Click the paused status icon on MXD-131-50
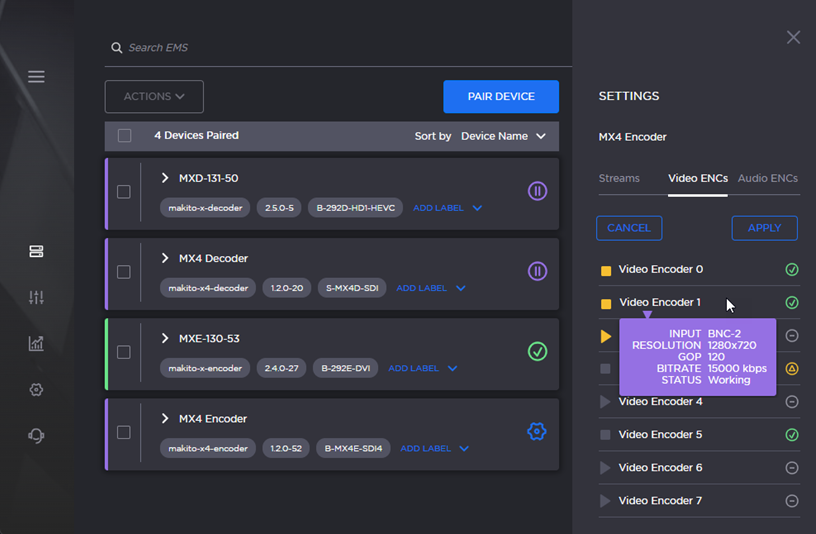The width and height of the screenshot is (816, 534). click(537, 191)
